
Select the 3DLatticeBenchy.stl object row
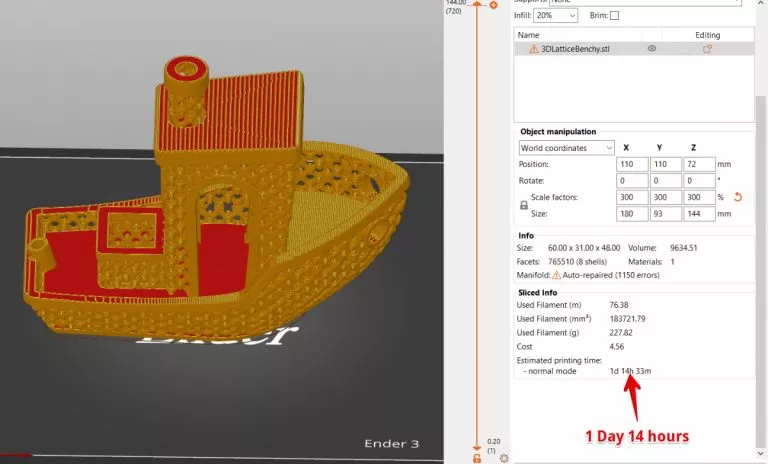(634, 49)
